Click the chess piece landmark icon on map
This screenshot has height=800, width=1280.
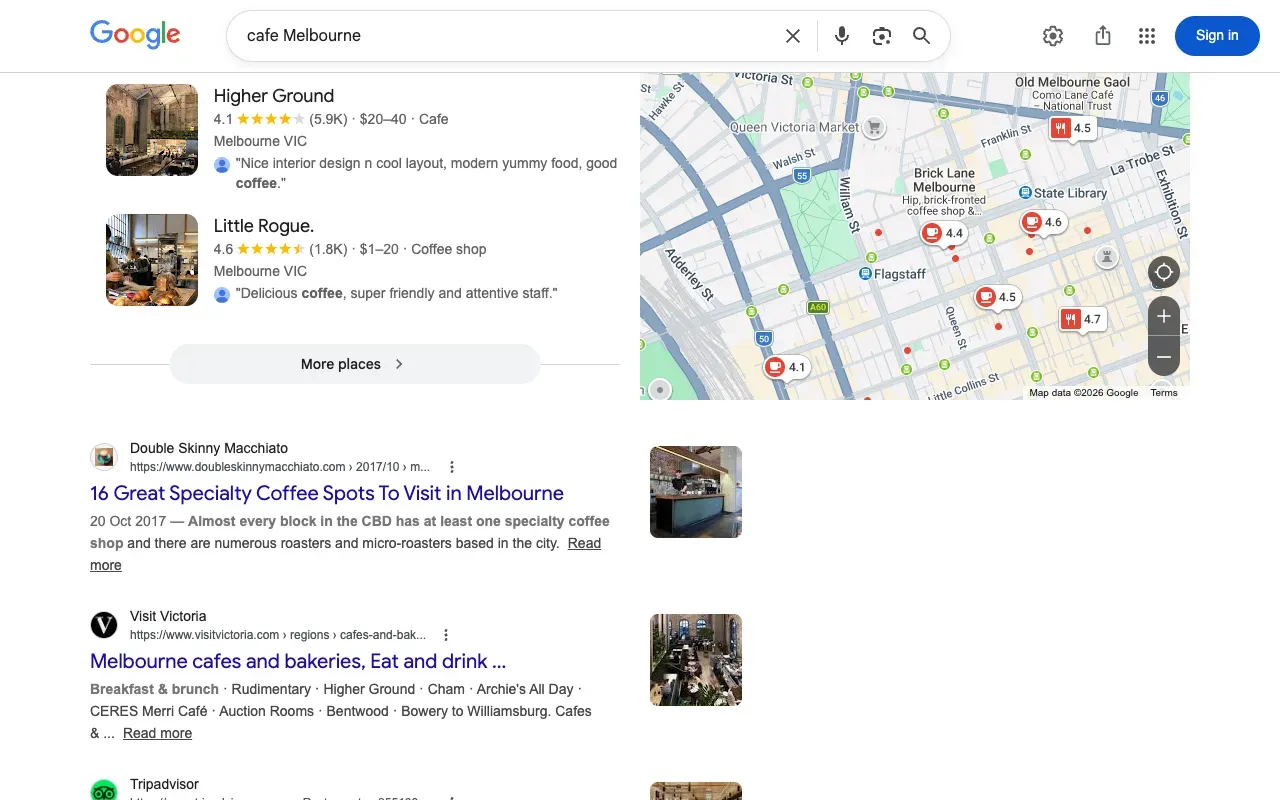pyautogui.click(x=1107, y=257)
